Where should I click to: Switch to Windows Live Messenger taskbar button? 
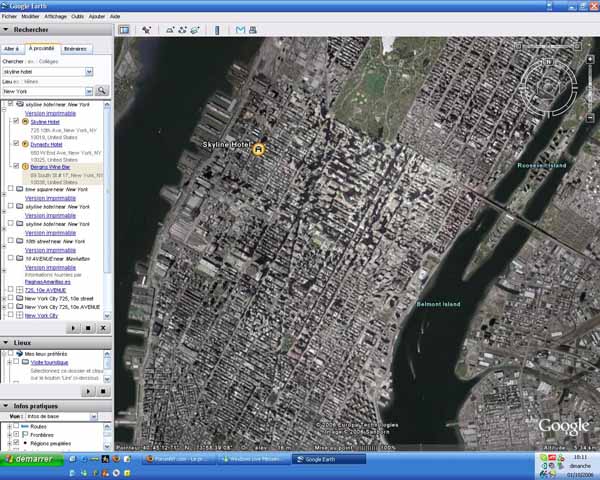[x=253, y=459]
